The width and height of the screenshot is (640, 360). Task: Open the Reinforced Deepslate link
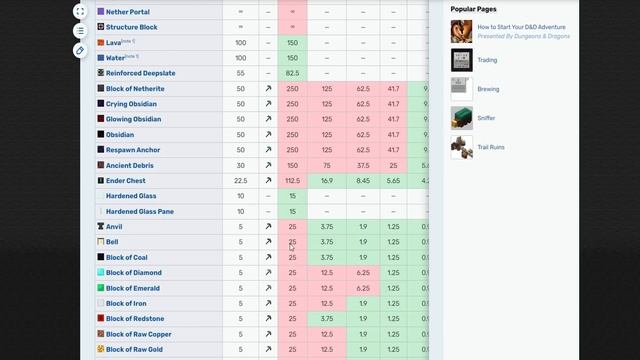141,73
